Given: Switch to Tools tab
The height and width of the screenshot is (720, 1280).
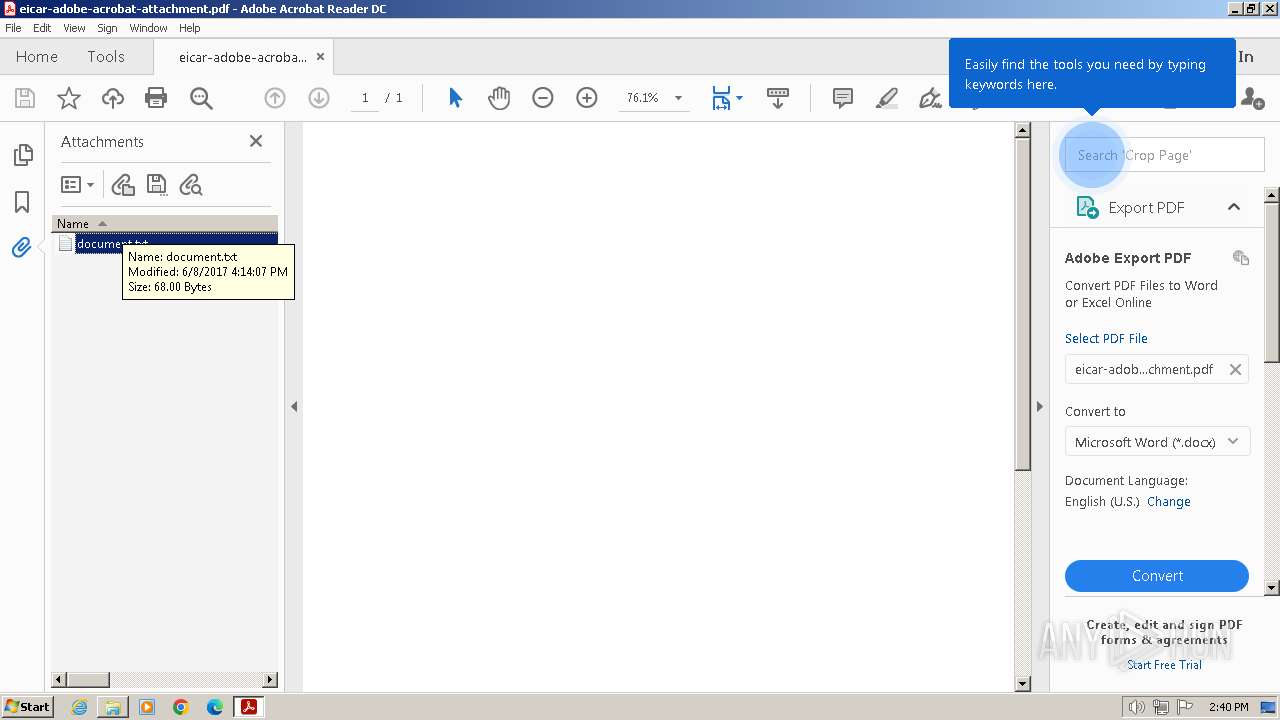Looking at the screenshot, I should [106, 57].
